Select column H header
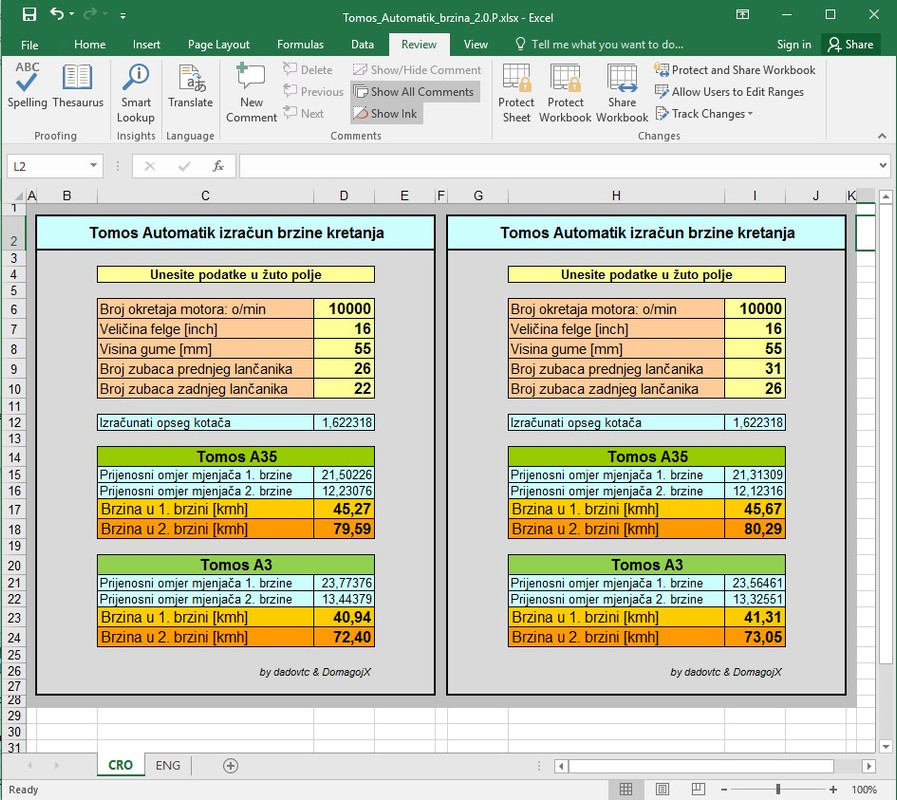The height and width of the screenshot is (800, 897). tap(616, 196)
